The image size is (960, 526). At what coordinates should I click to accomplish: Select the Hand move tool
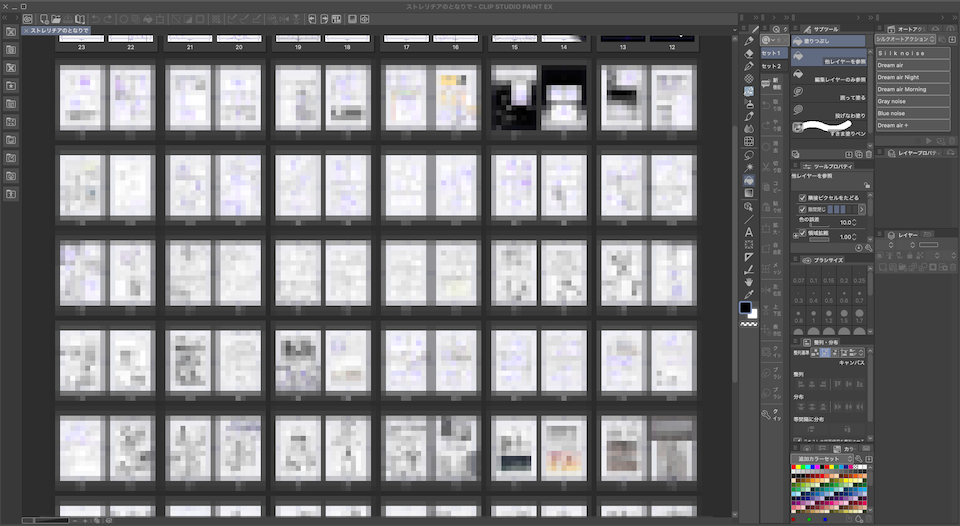tap(749, 282)
